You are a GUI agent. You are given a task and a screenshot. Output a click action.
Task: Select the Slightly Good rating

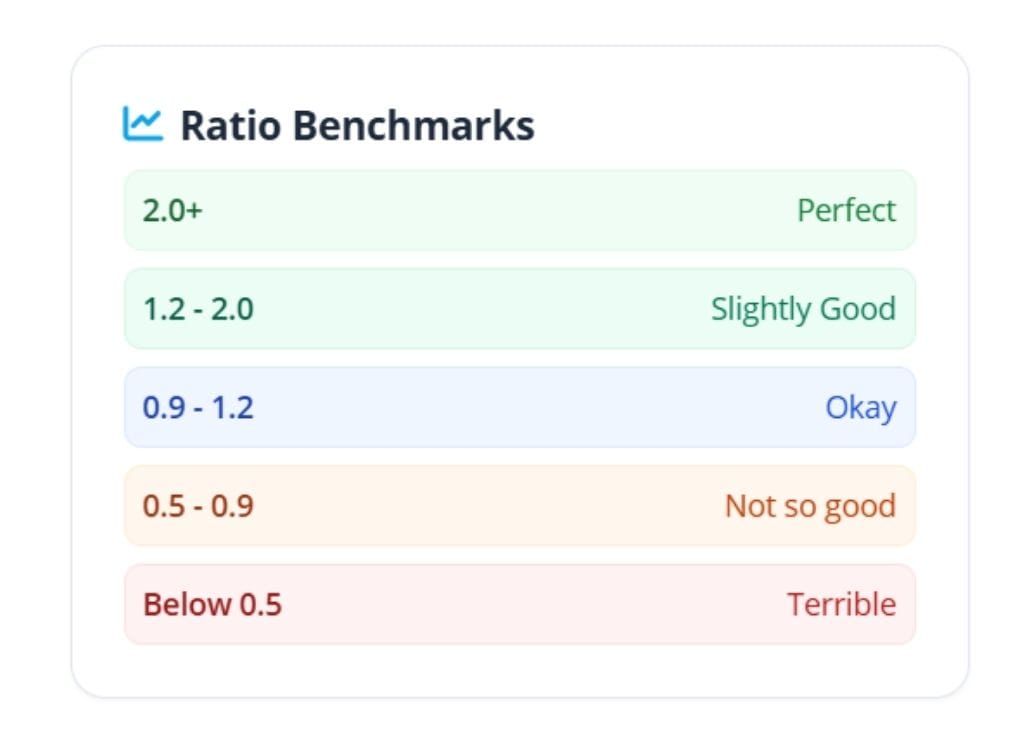[804, 308]
